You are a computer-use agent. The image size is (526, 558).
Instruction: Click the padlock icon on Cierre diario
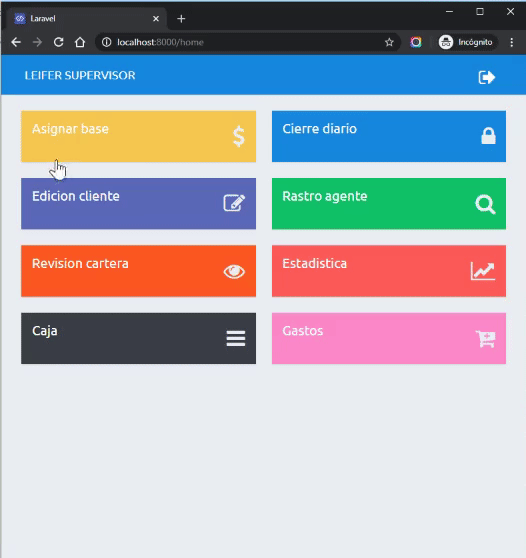click(488, 136)
